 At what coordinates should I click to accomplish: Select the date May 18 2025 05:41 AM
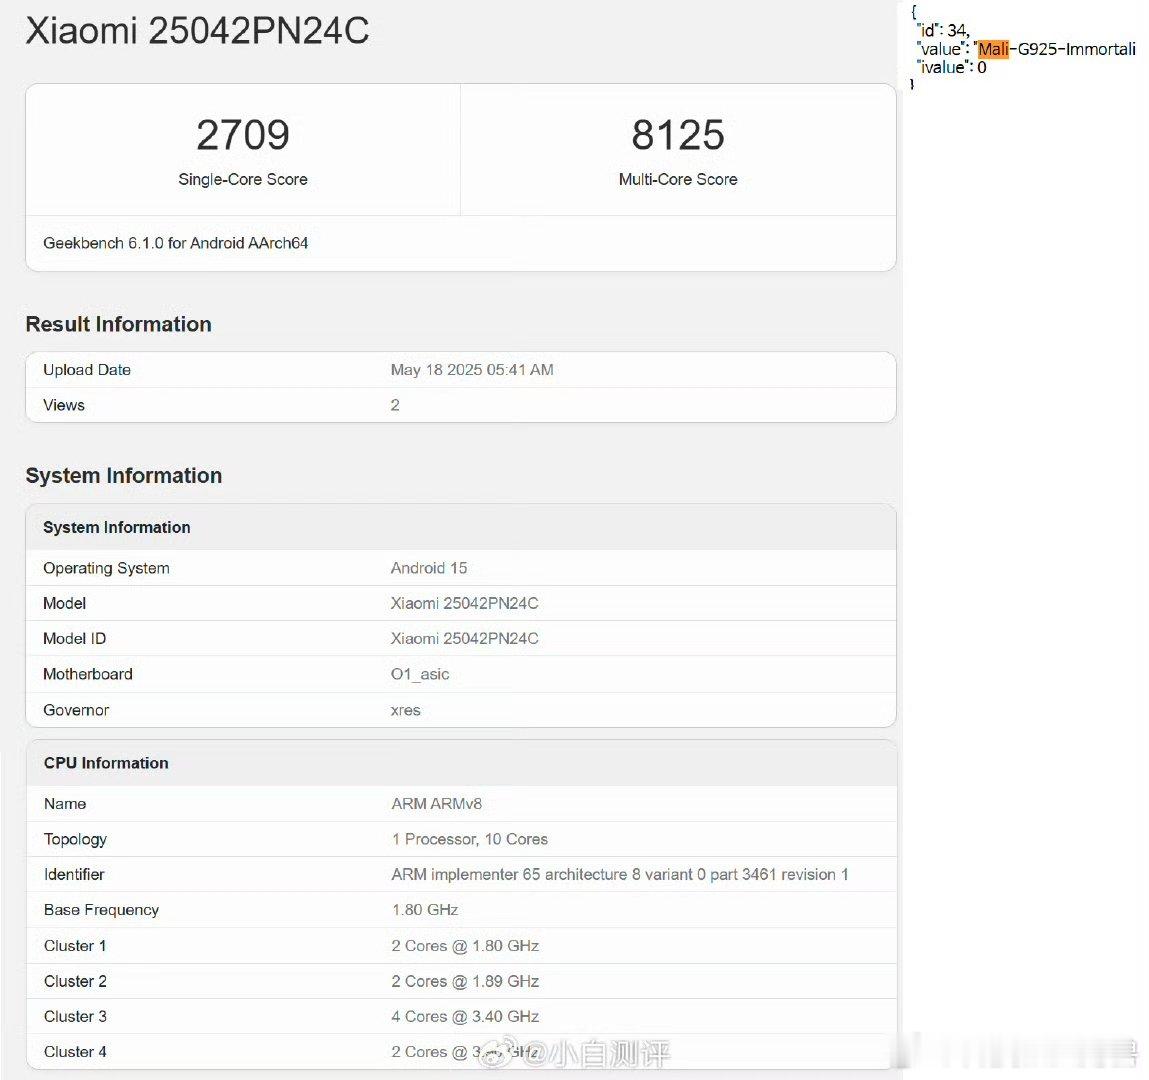tap(472, 370)
